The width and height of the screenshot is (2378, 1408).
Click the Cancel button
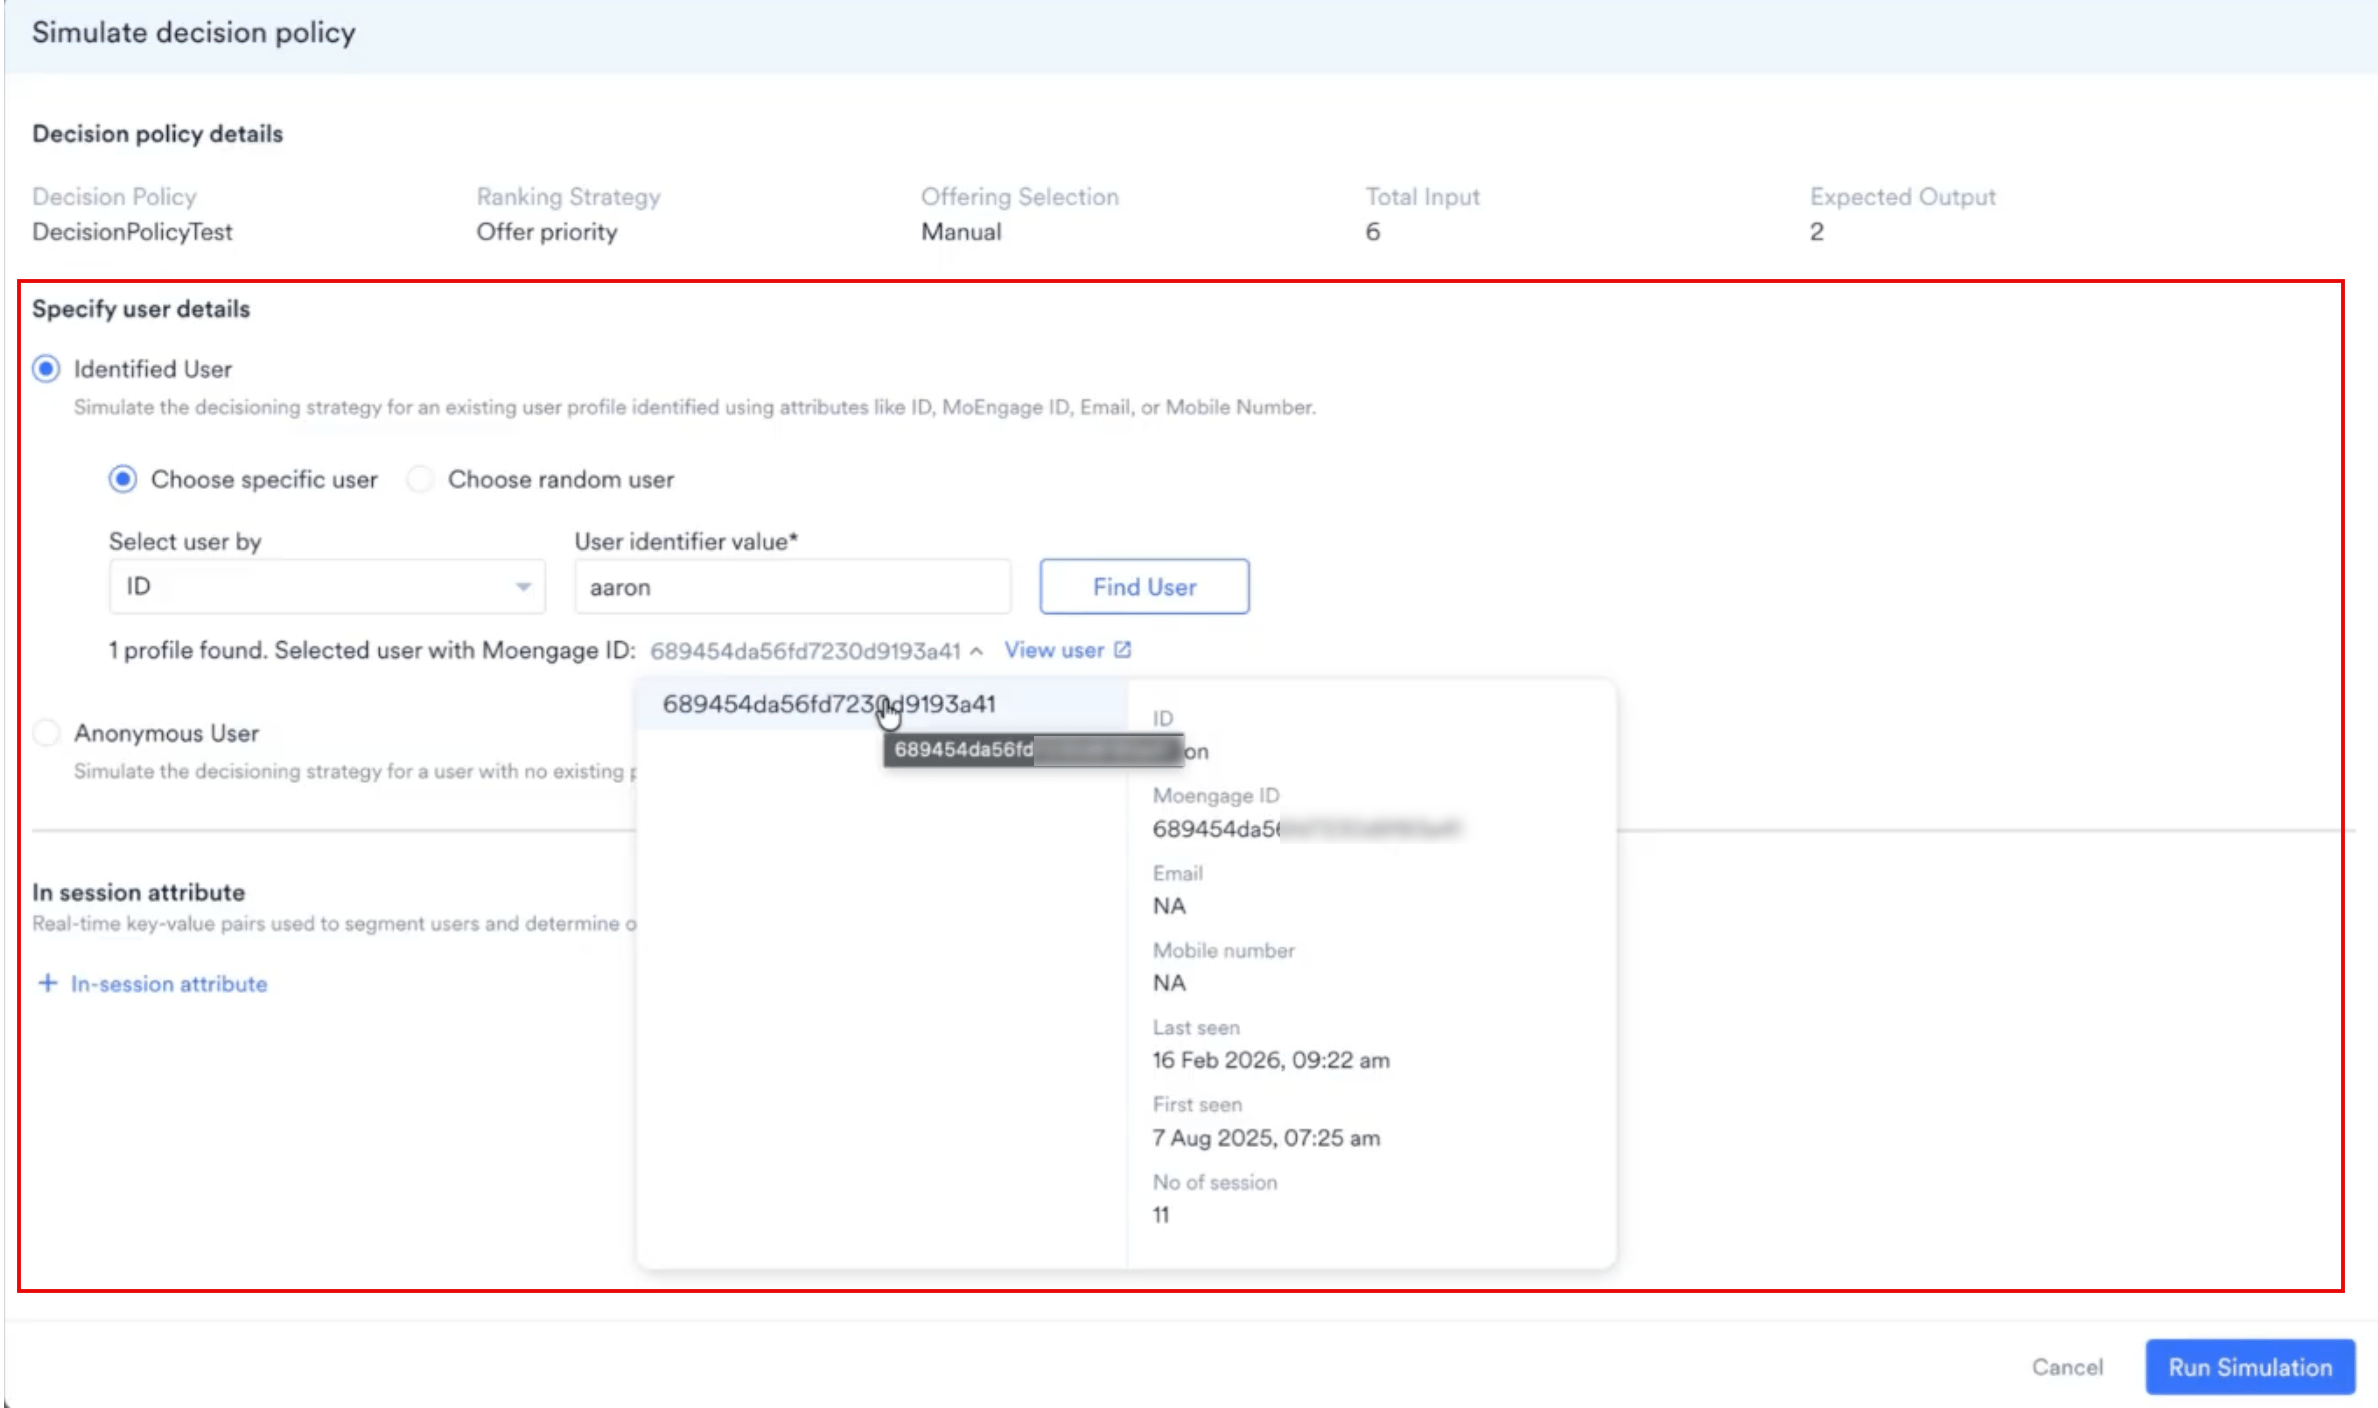click(x=2067, y=1367)
